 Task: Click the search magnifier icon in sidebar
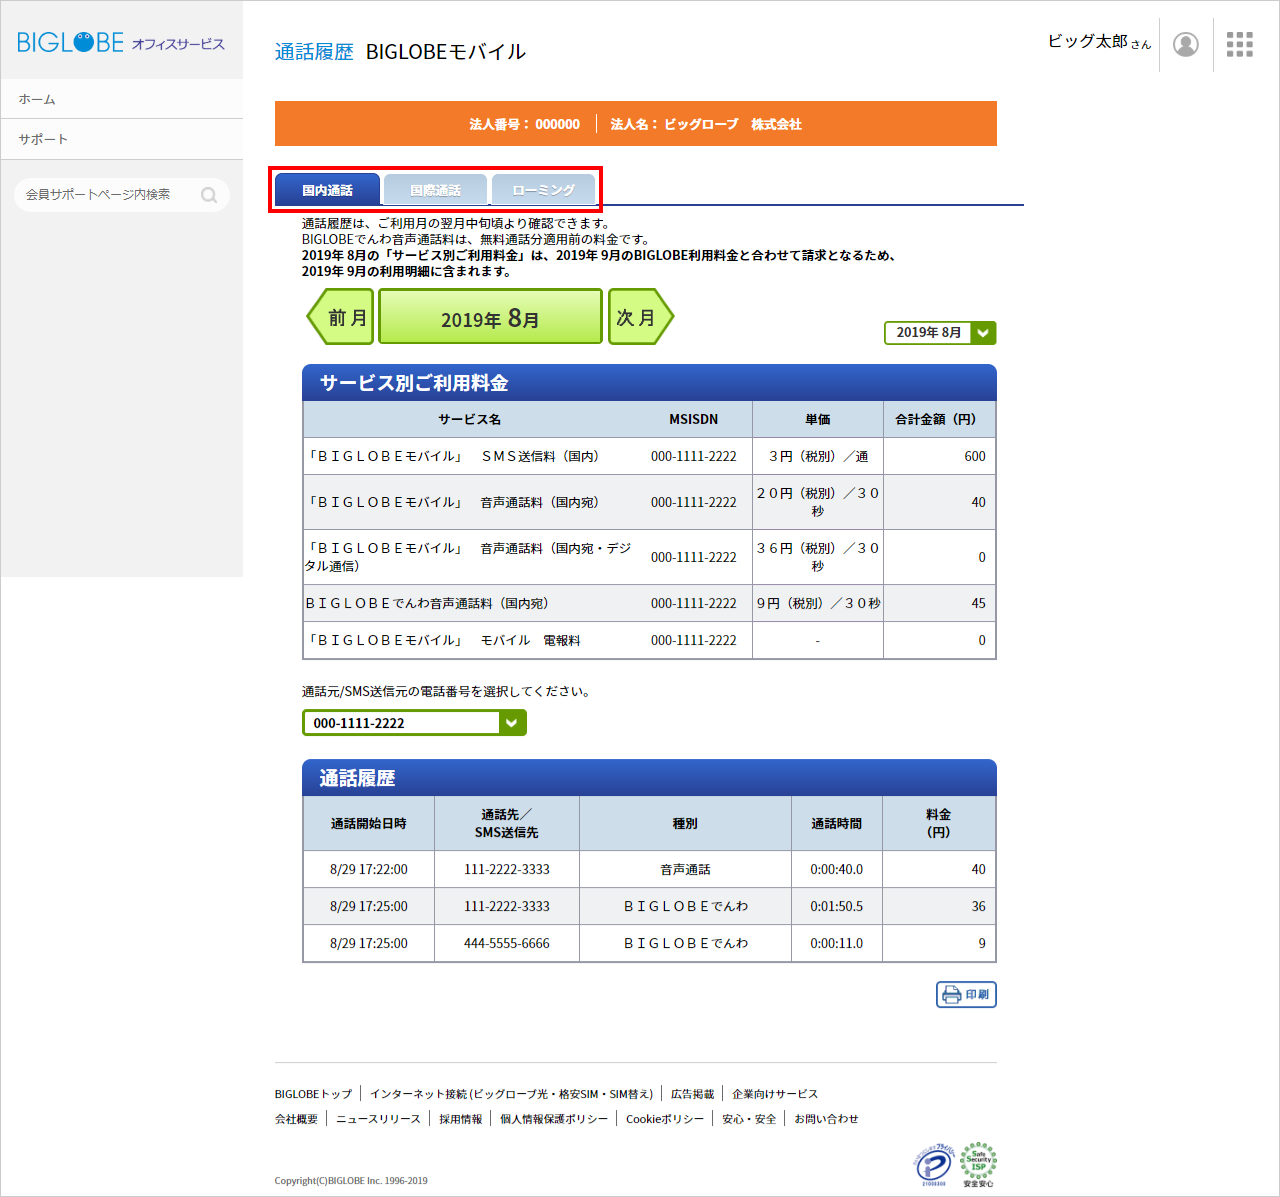pos(209,195)
